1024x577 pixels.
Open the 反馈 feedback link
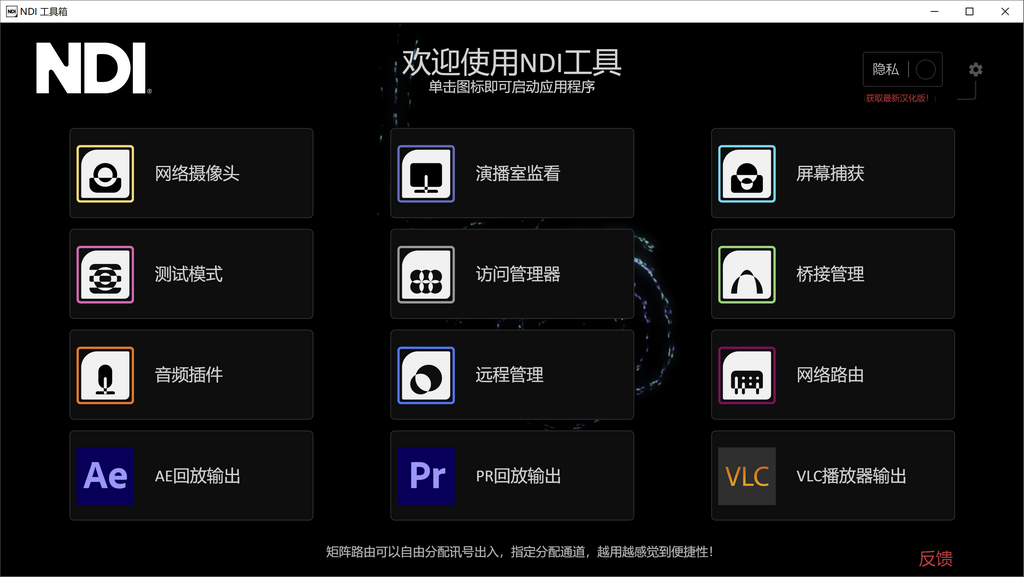pyautogui.click(x=935, y=559)
